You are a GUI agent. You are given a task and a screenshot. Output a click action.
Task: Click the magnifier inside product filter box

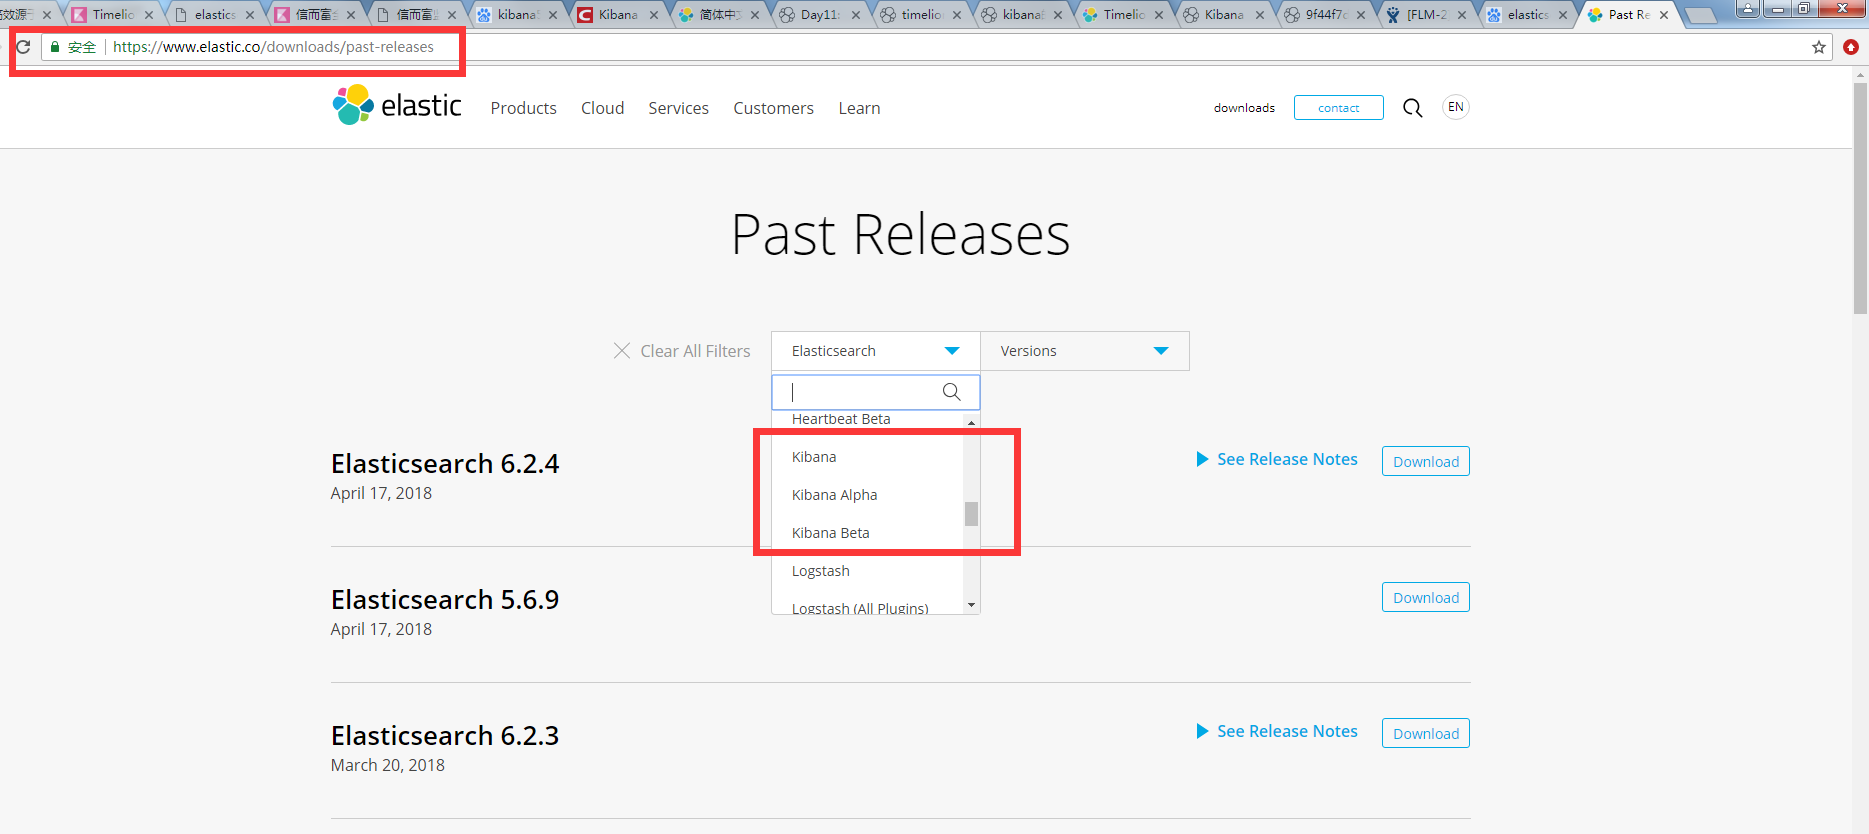[952, 392]
